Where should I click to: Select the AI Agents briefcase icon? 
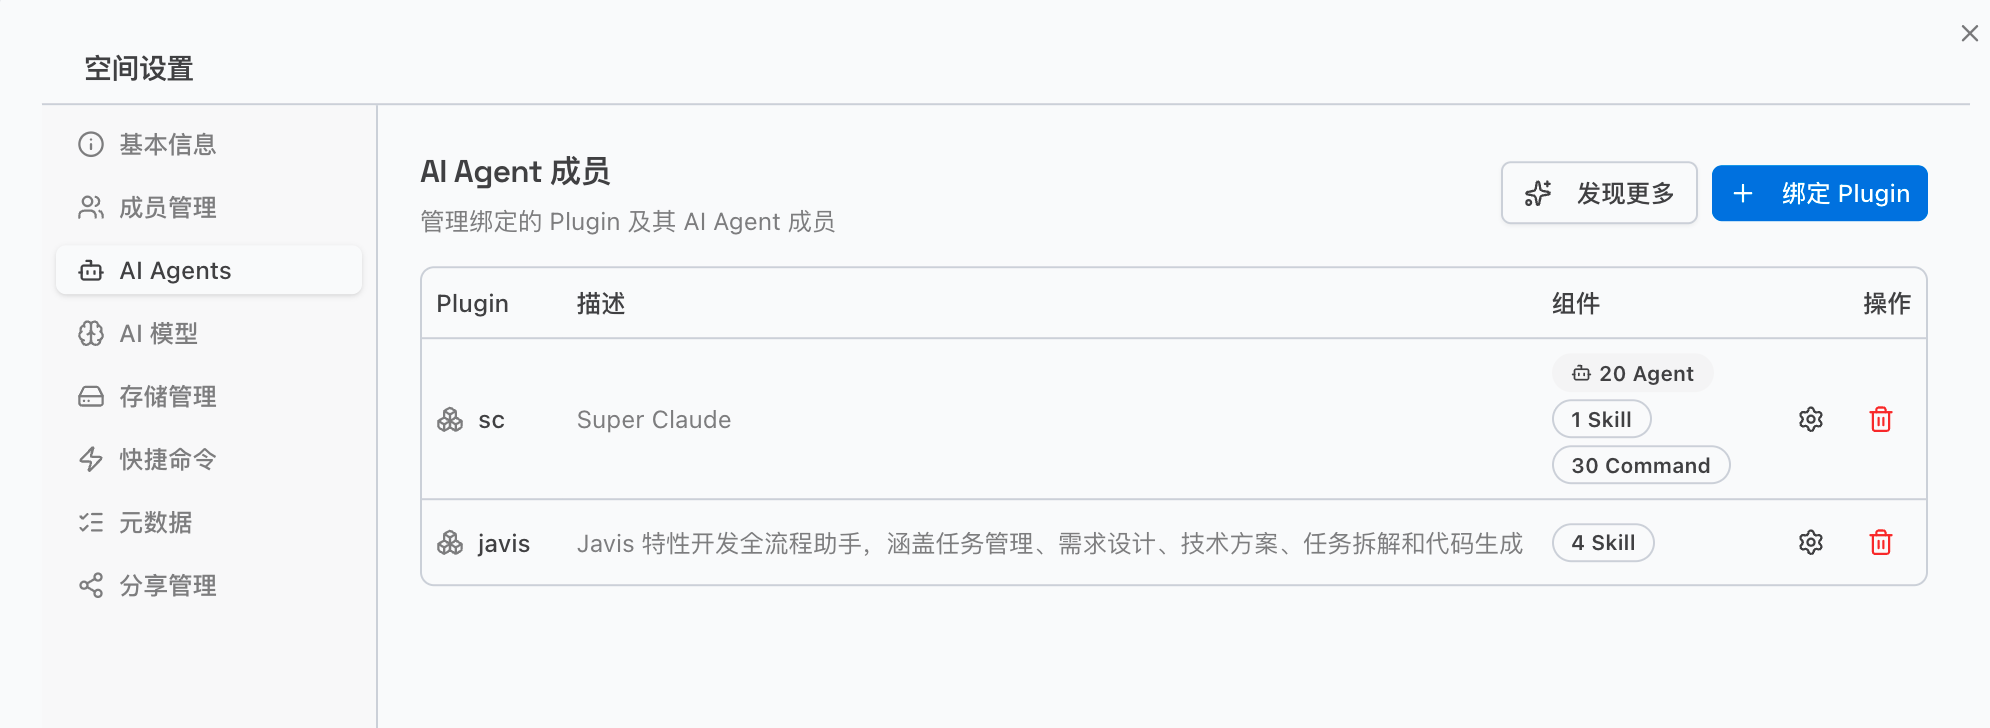click(x=91, y=270)
